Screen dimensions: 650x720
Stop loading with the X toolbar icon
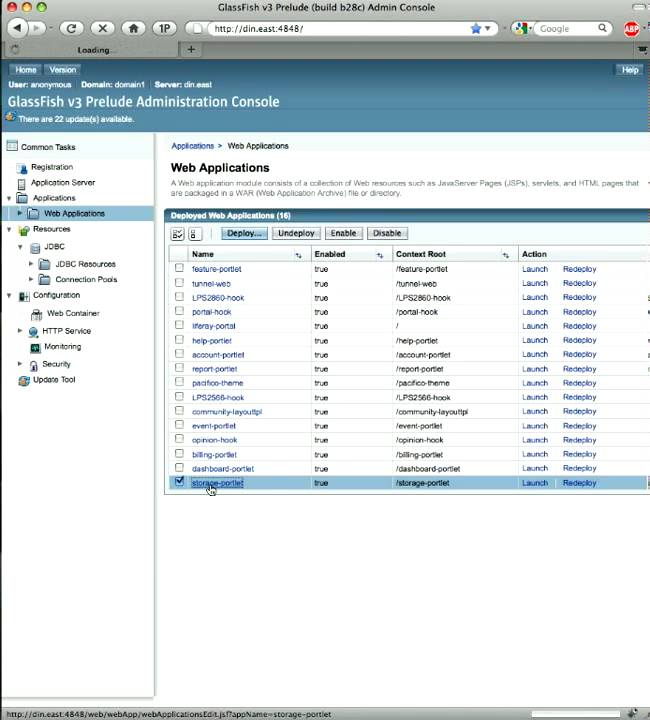coord(102,28)
